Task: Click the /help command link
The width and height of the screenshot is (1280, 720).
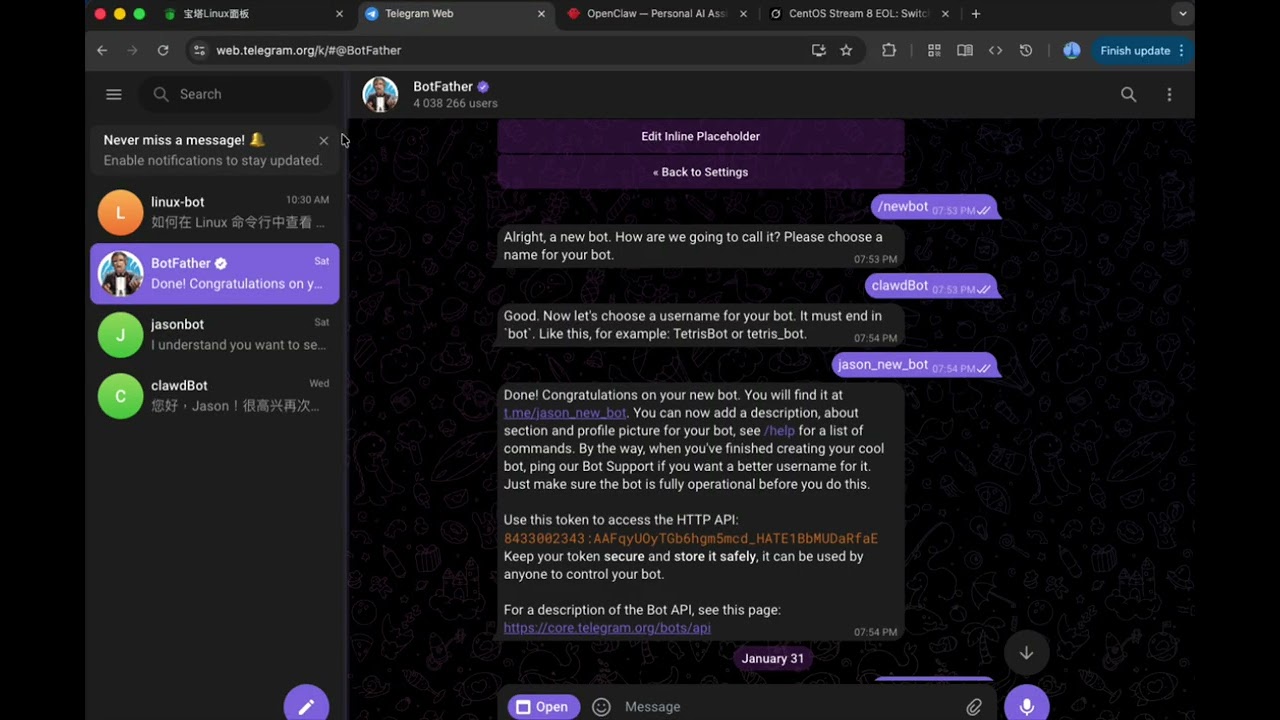Action: click(780, 431)
